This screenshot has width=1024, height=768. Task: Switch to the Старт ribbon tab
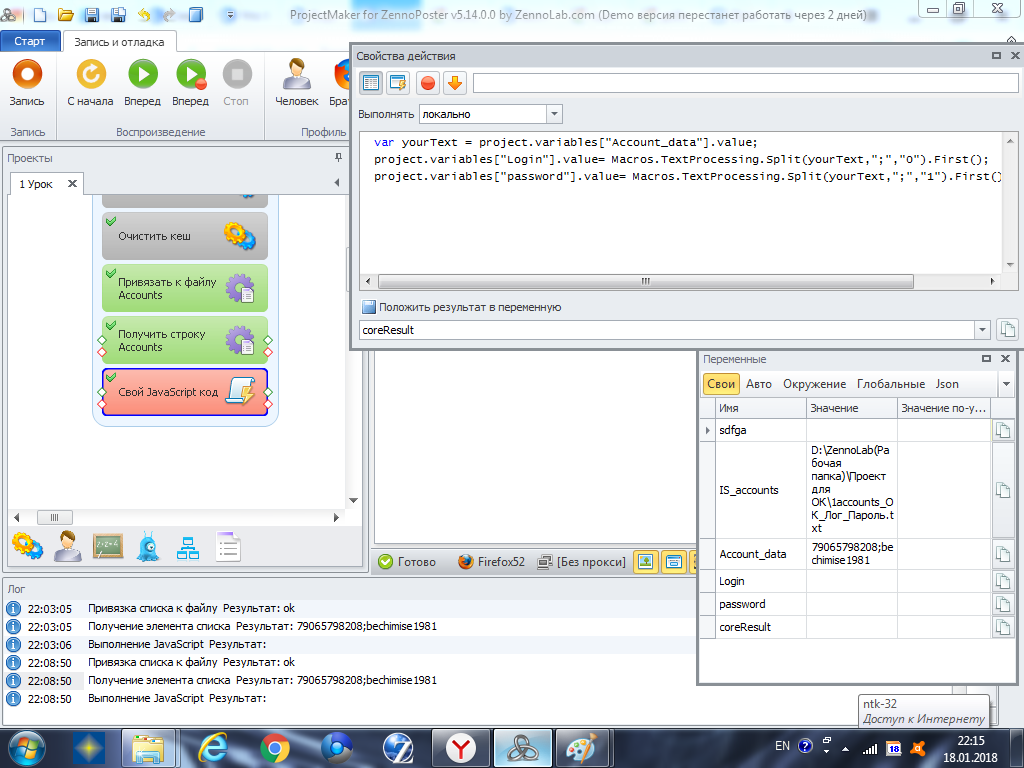[x=30, y=41]
